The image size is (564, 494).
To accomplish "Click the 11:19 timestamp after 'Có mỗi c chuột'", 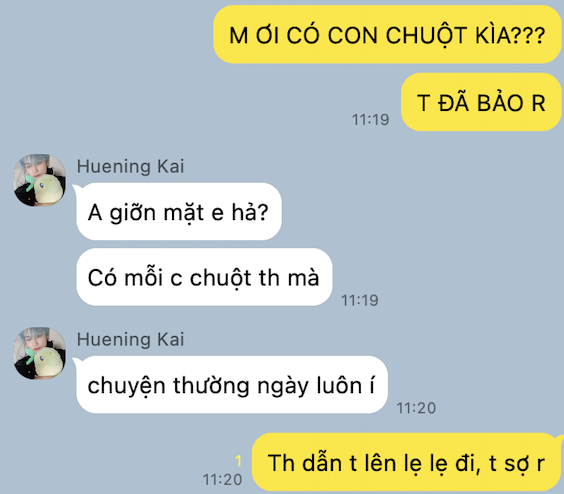I will (x=360, y=300).
